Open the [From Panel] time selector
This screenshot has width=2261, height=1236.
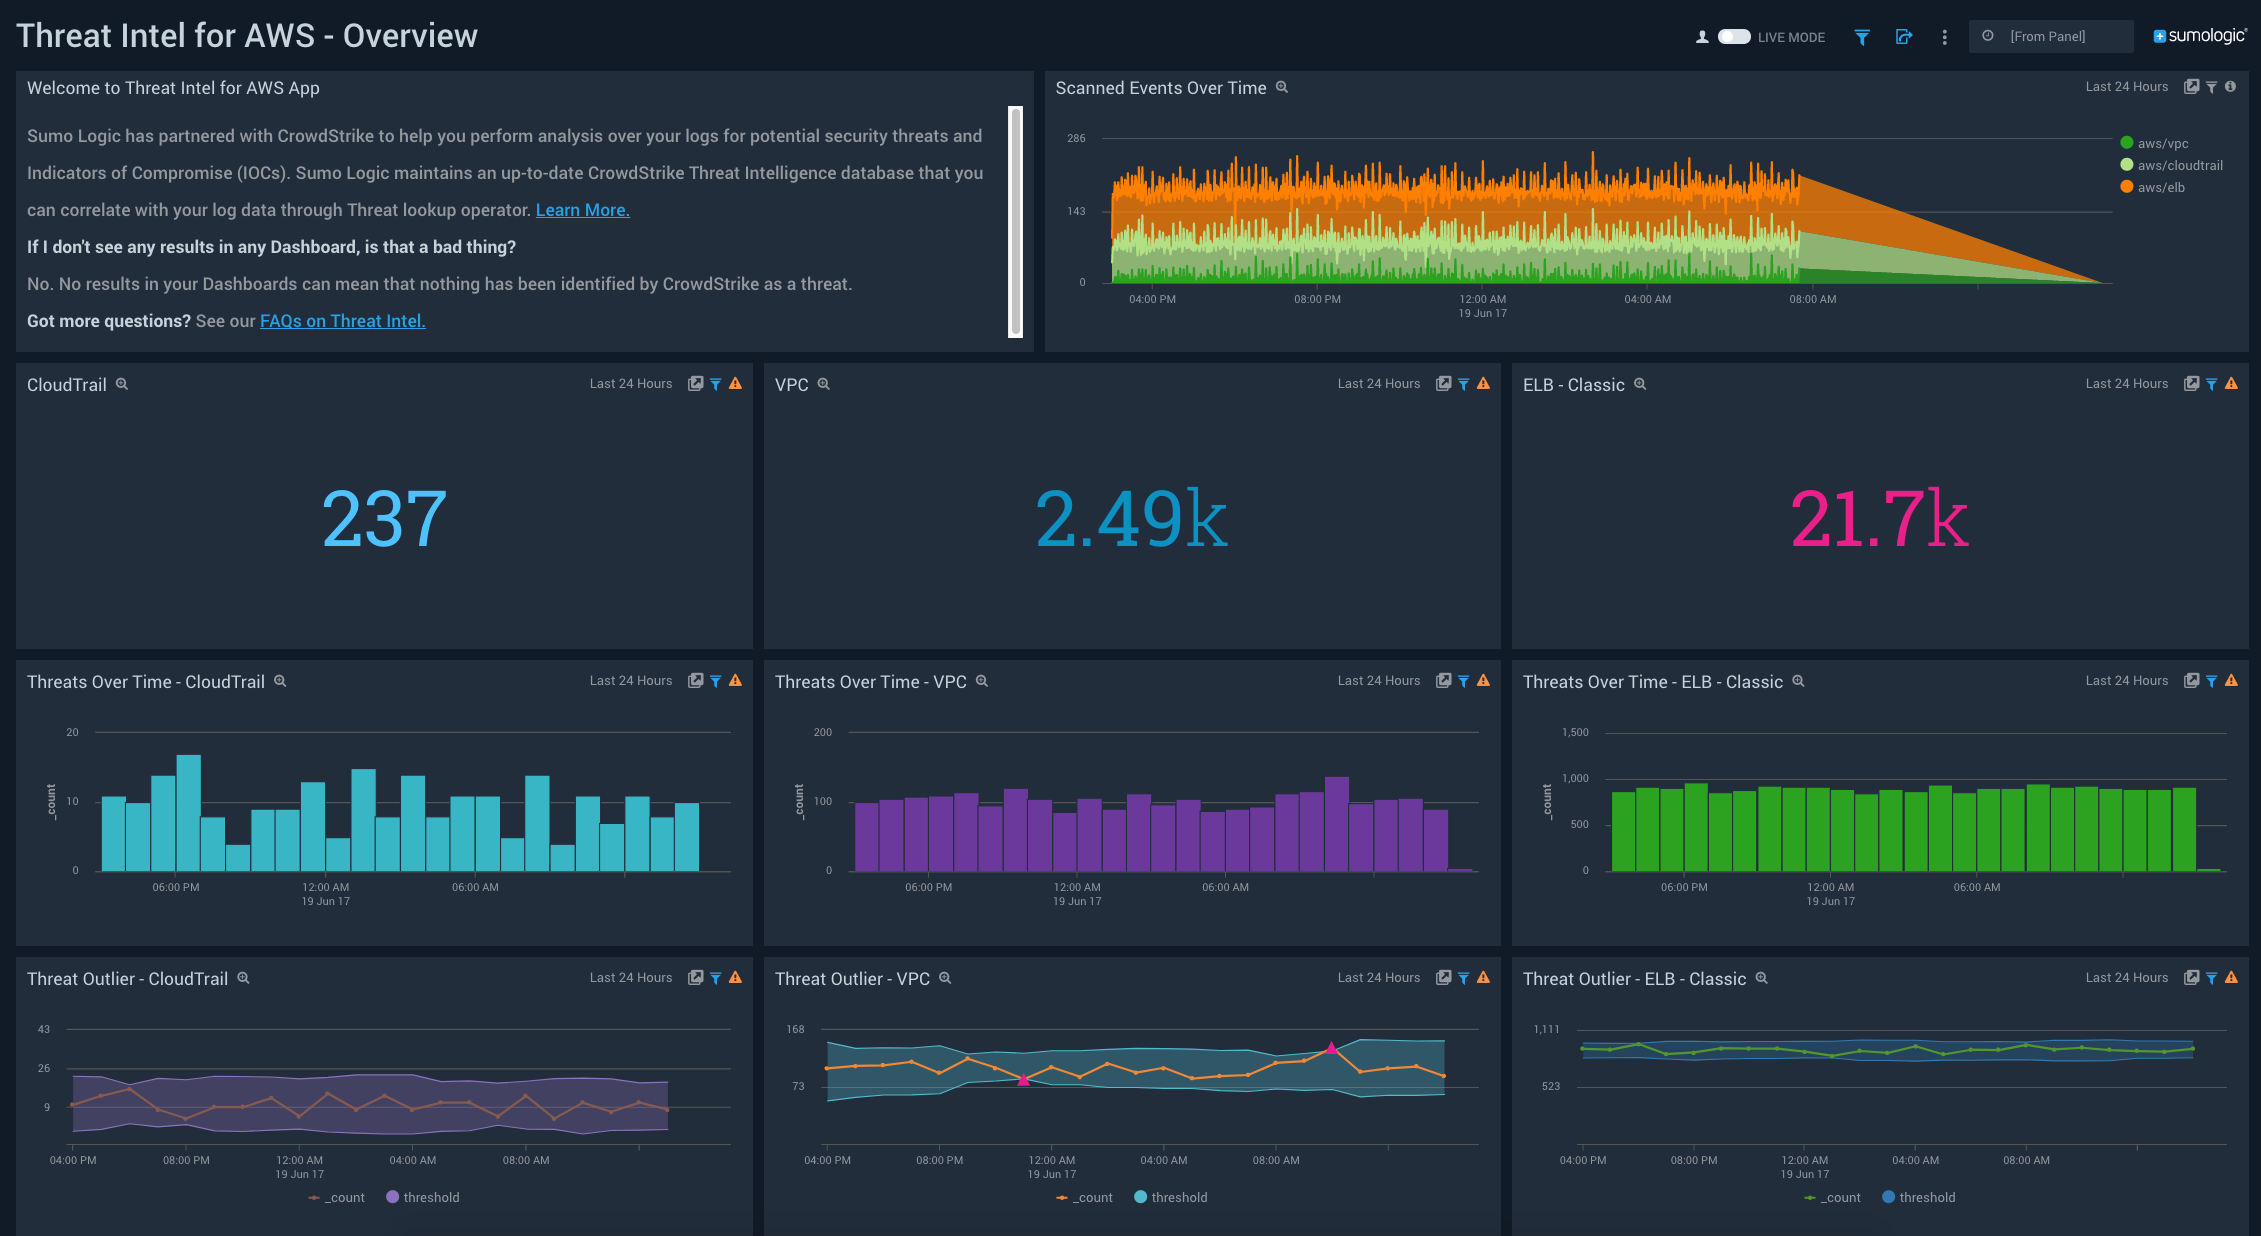coord(2051,36)
